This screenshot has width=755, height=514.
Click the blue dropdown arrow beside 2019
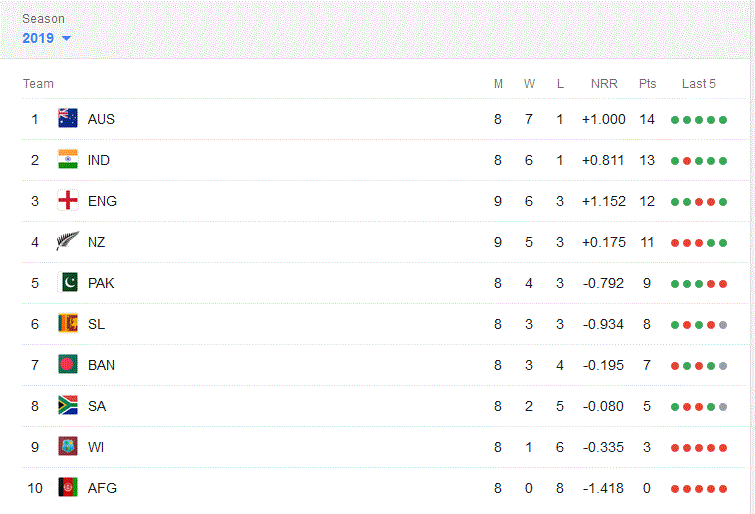(66, 38)
